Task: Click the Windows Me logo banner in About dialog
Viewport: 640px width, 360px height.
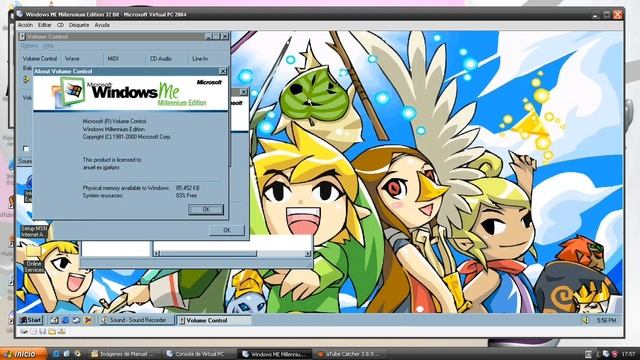Action: (131, 93)
